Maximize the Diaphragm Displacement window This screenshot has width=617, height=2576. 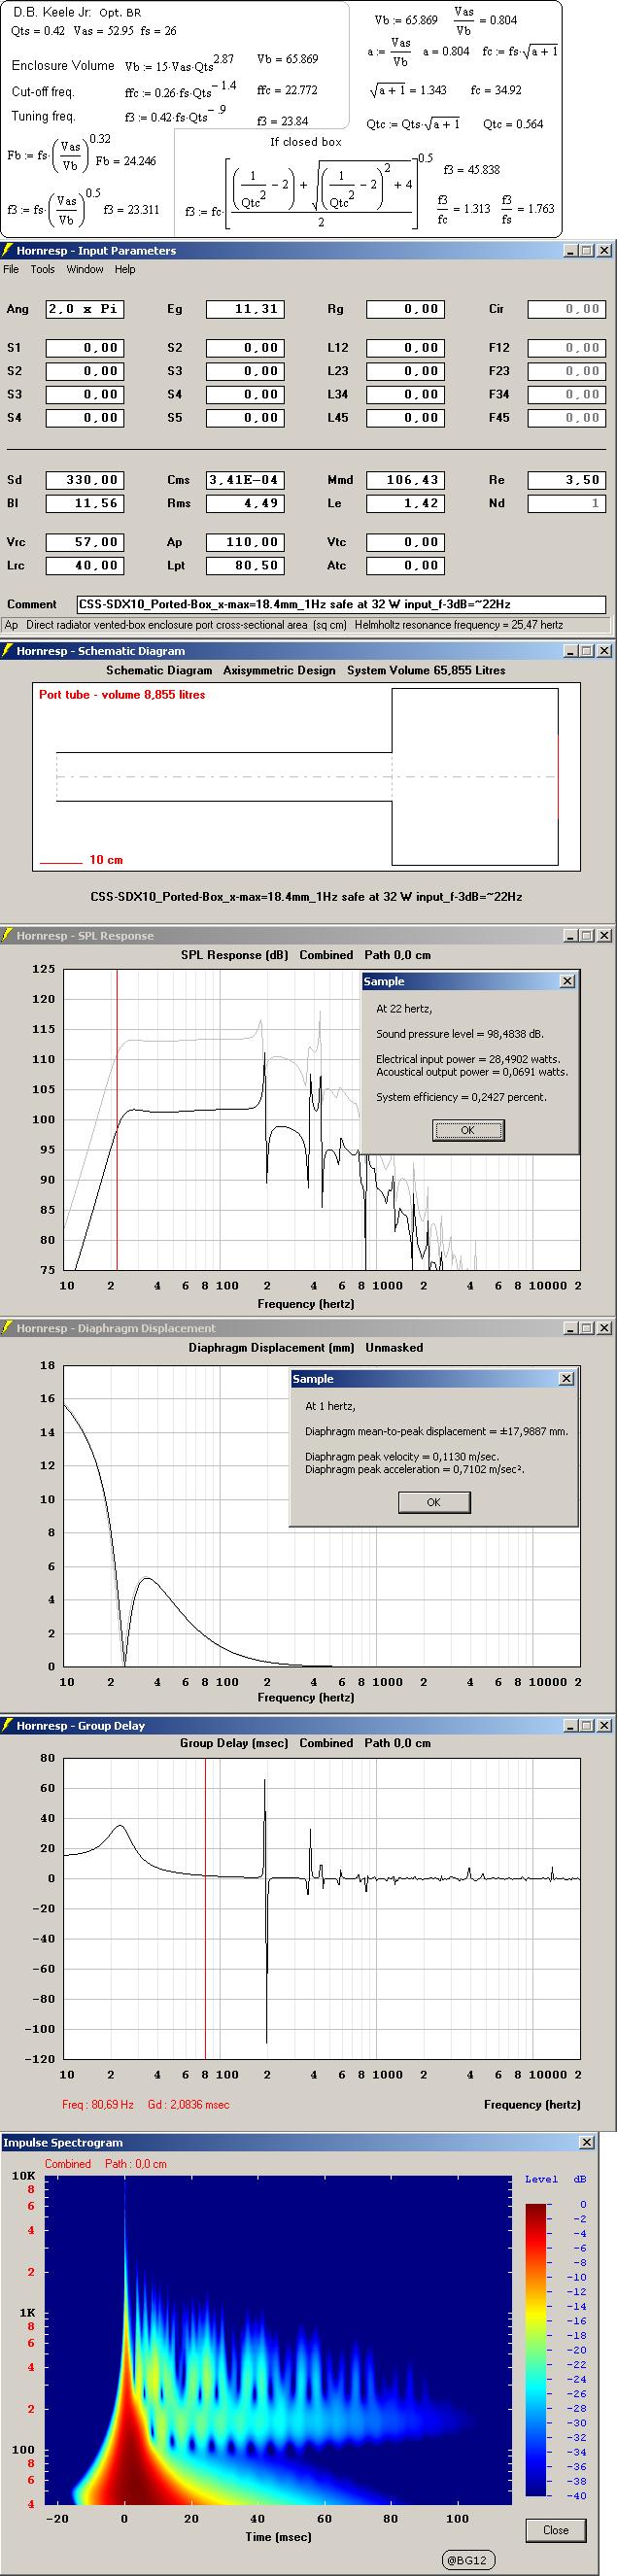pyautogui.click(x=586, y=1328)
